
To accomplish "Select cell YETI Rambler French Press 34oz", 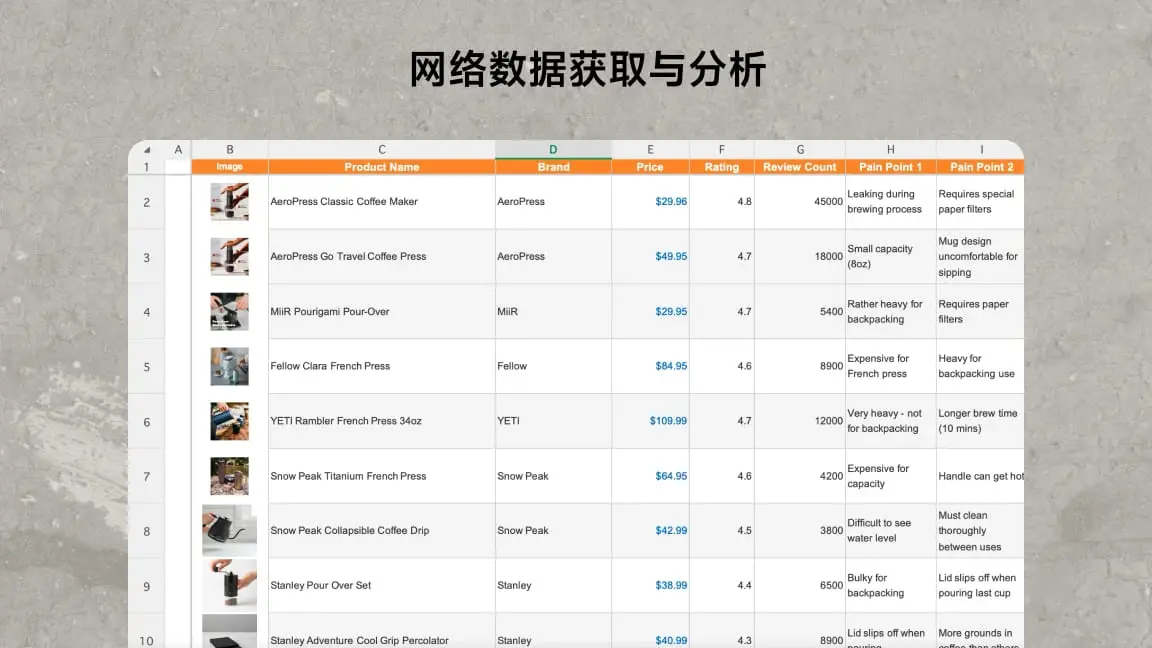I will click(x=381, y=421).
